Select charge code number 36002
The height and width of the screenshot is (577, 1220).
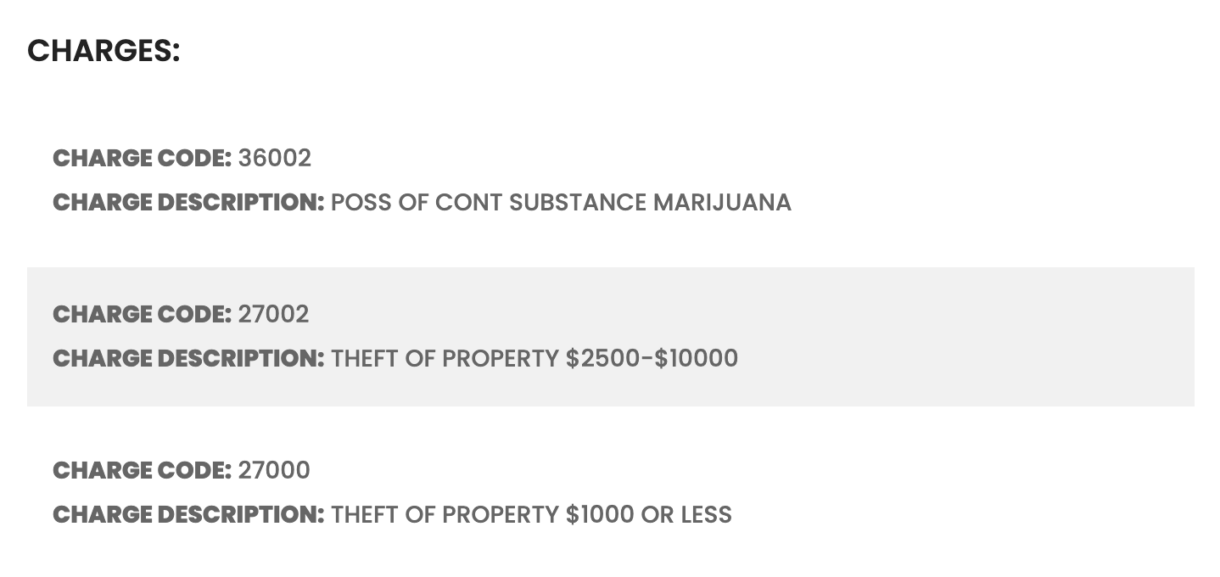[274, 158]
